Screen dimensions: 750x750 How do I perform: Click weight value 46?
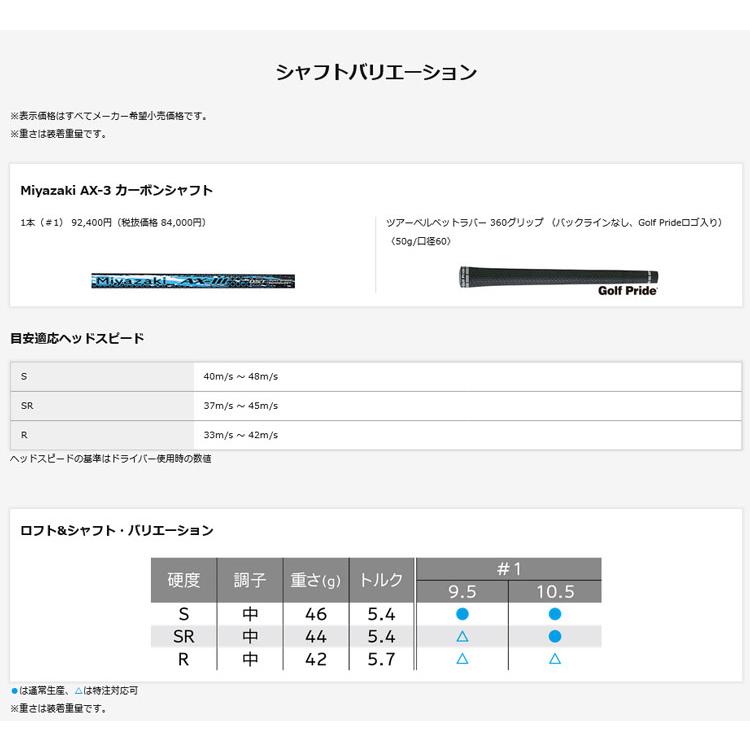tap(316, 614)
